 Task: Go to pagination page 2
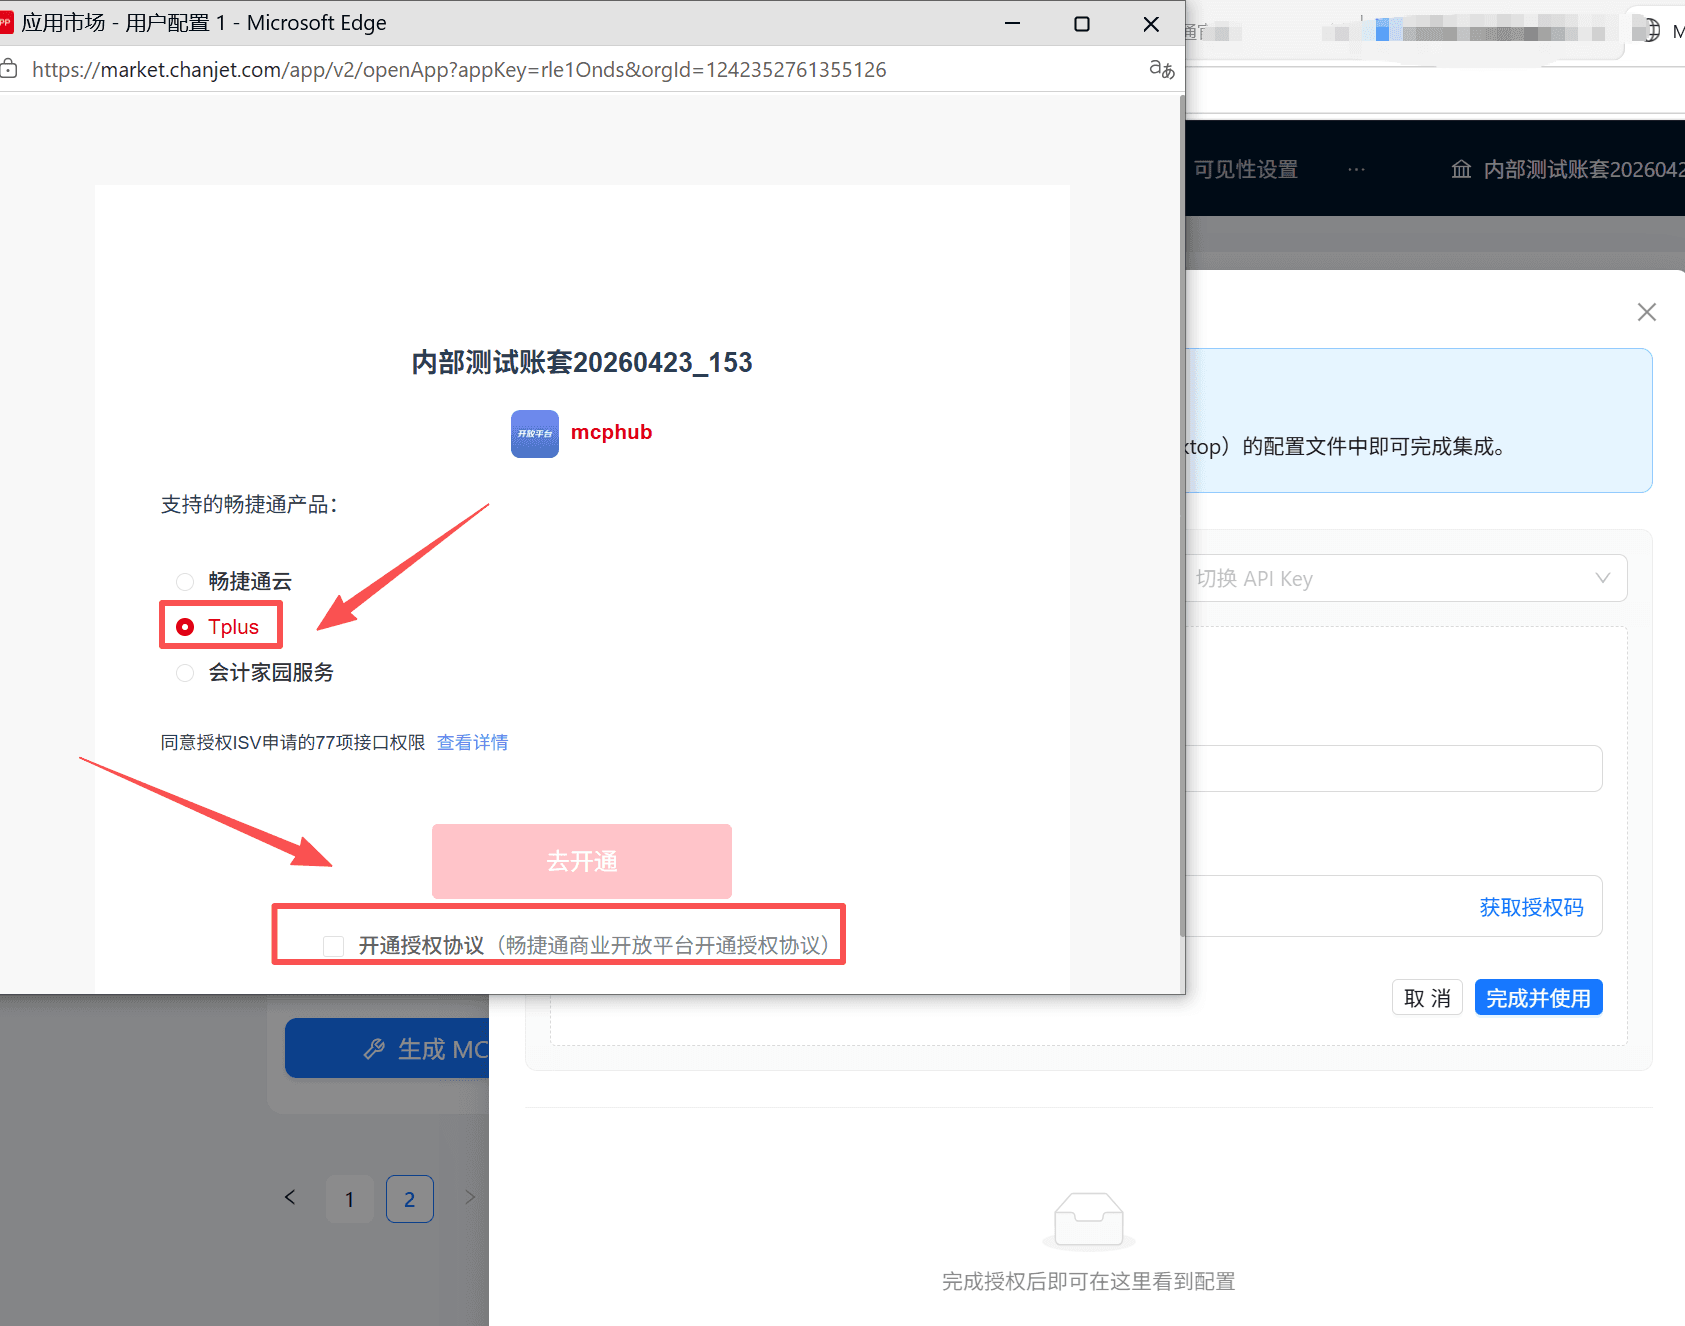click(x=409, y=1199)
